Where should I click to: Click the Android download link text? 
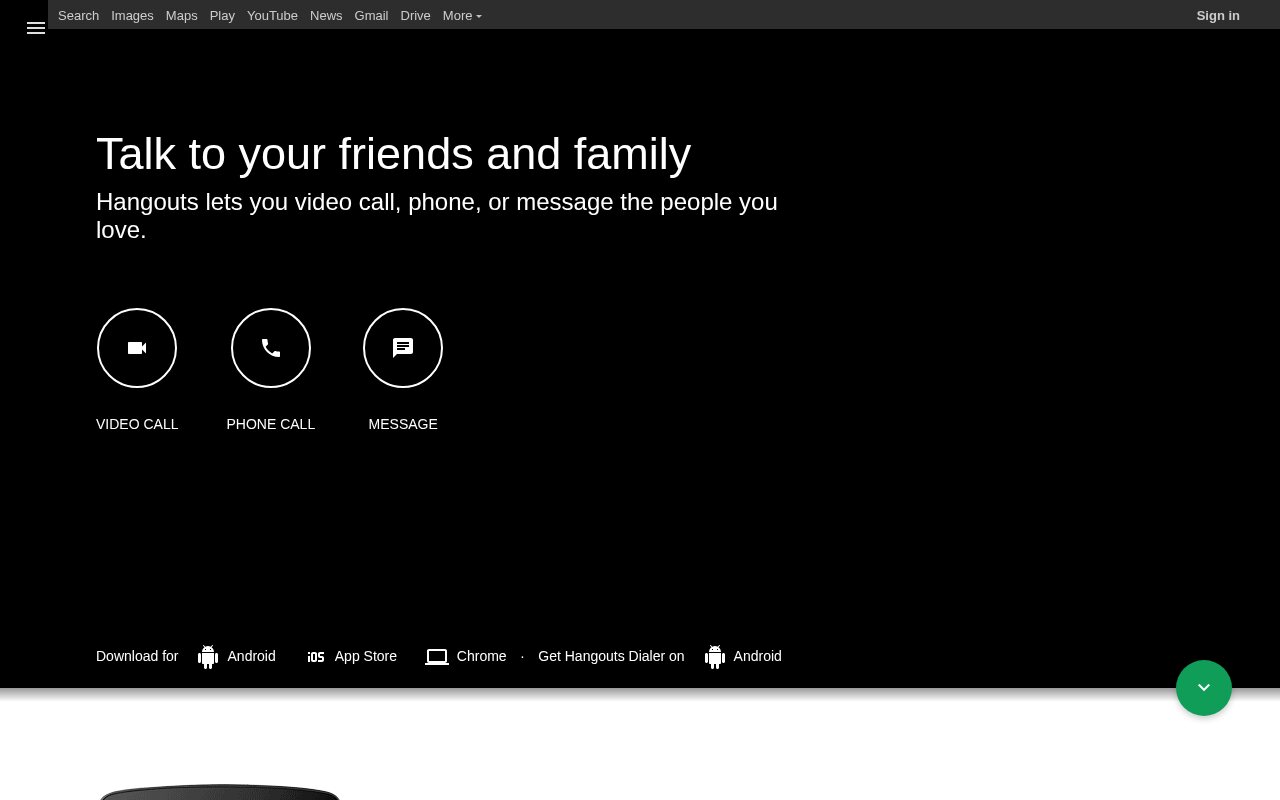click(251, 656)
